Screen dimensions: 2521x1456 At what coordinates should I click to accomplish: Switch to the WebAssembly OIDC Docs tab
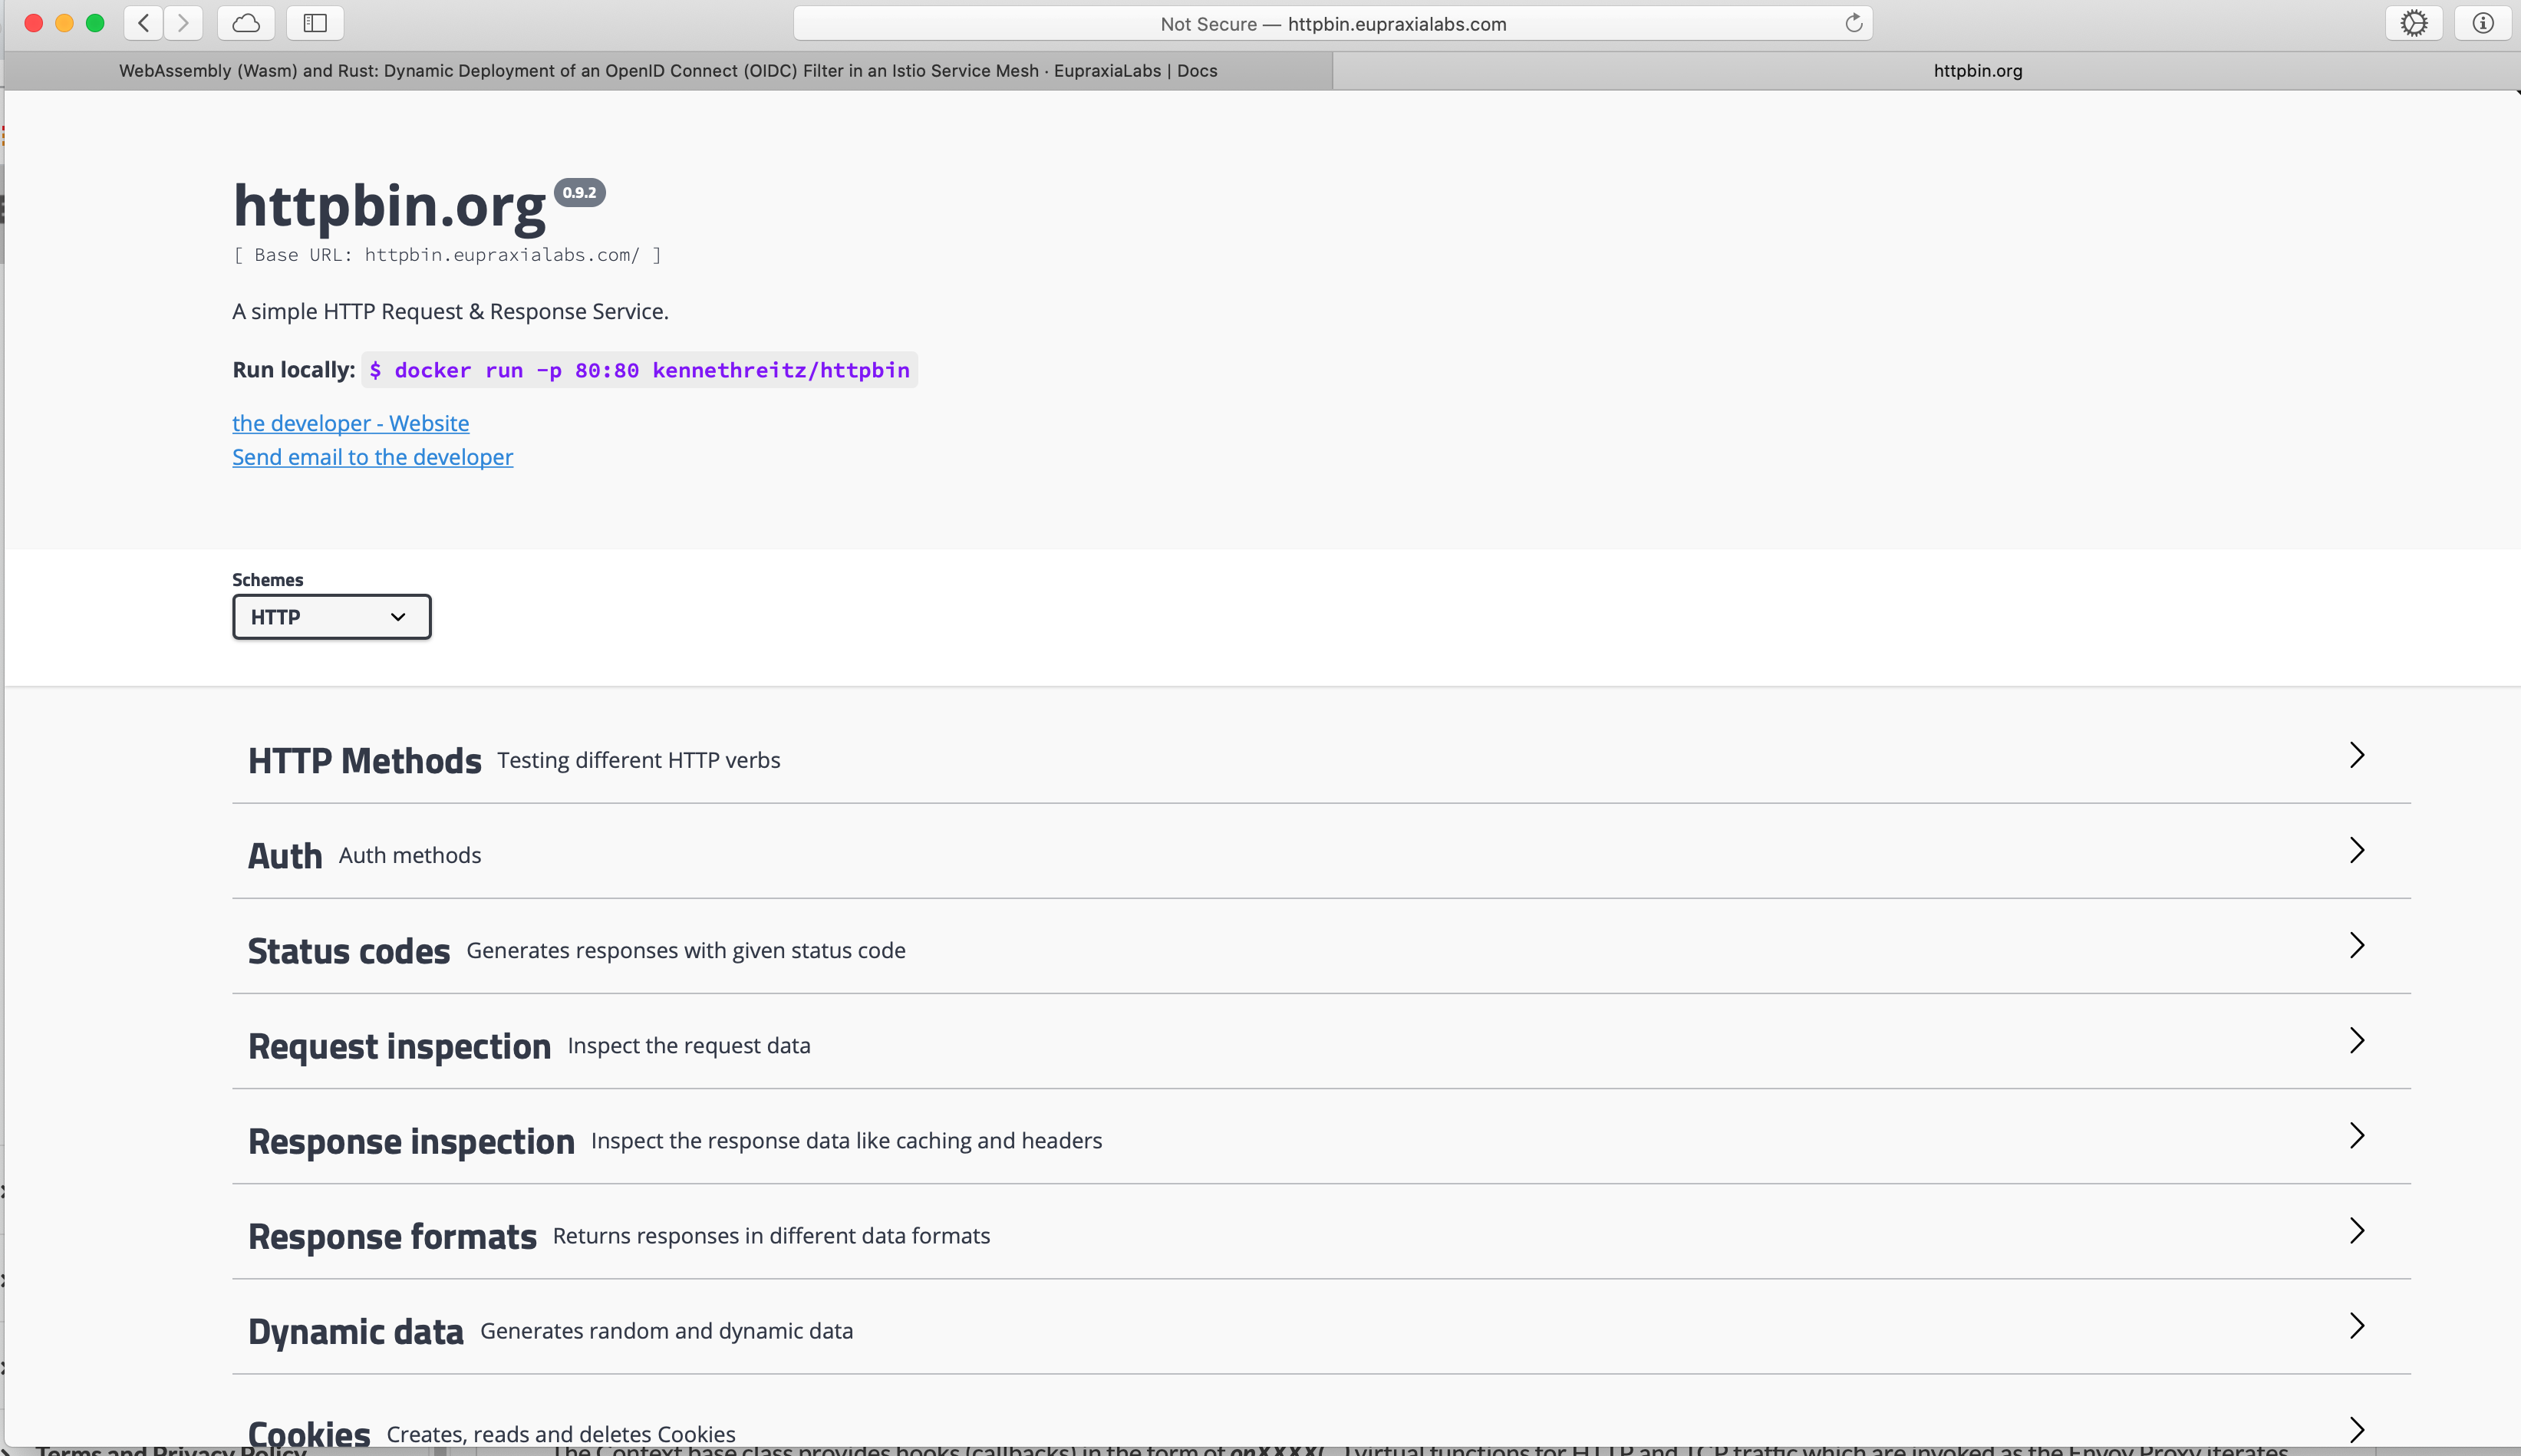(x=668, y=71)
